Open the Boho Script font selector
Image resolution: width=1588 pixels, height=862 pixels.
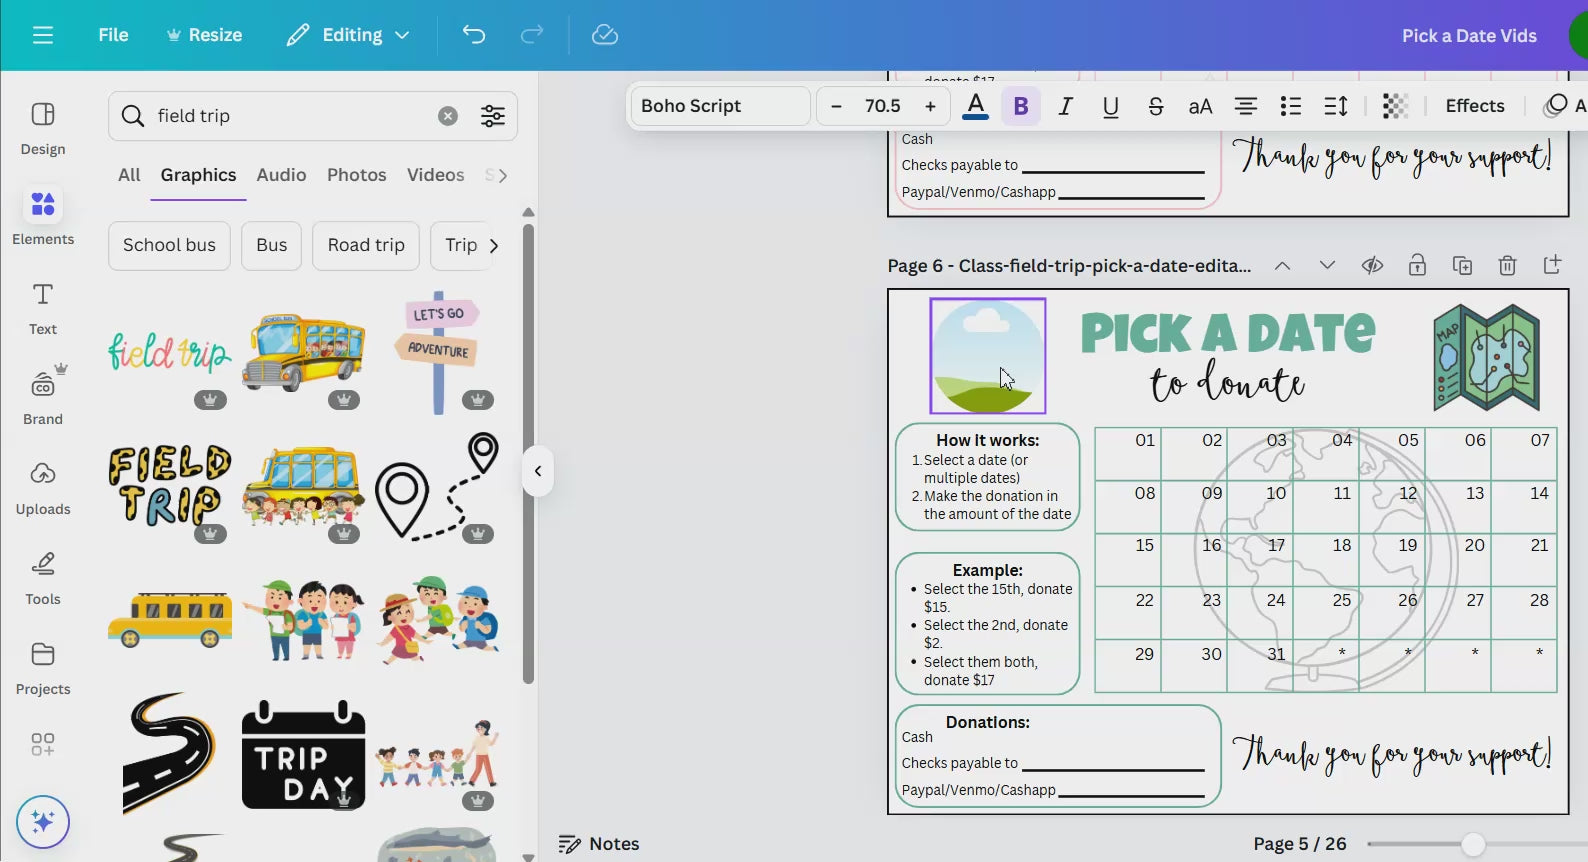719,106
